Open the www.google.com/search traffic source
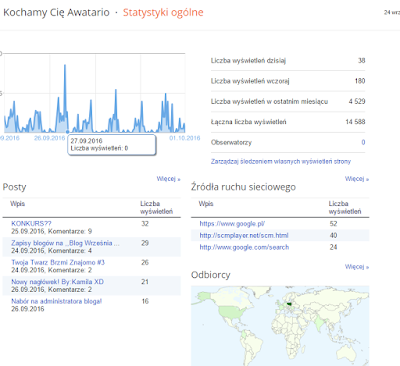The width and height of the screenshot is (400, 366). coord(244,247)
